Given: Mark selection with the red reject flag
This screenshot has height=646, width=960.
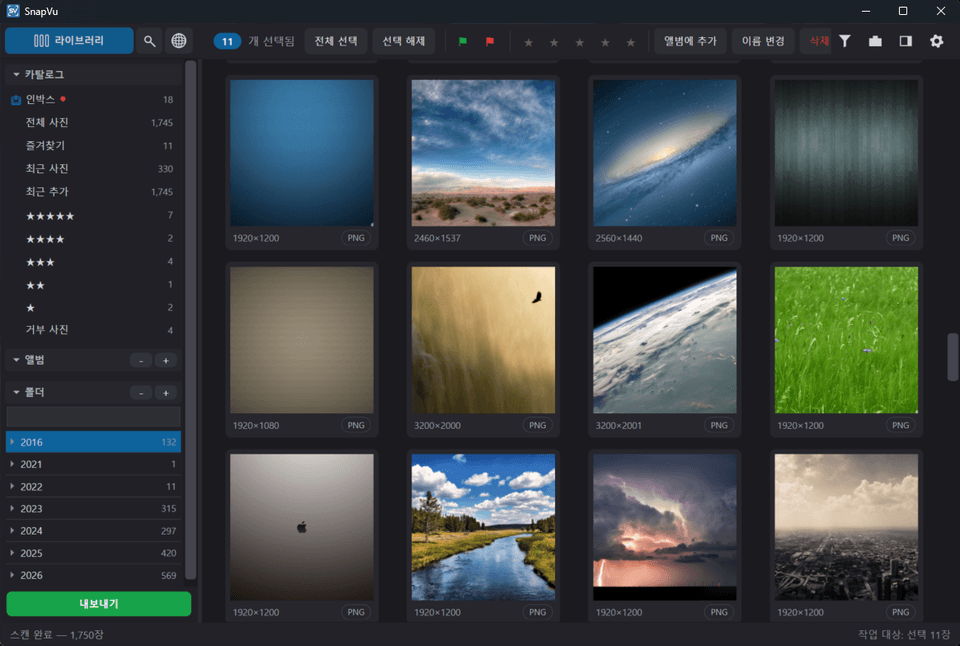Looking at the screenshot, I should coord(490,41).
